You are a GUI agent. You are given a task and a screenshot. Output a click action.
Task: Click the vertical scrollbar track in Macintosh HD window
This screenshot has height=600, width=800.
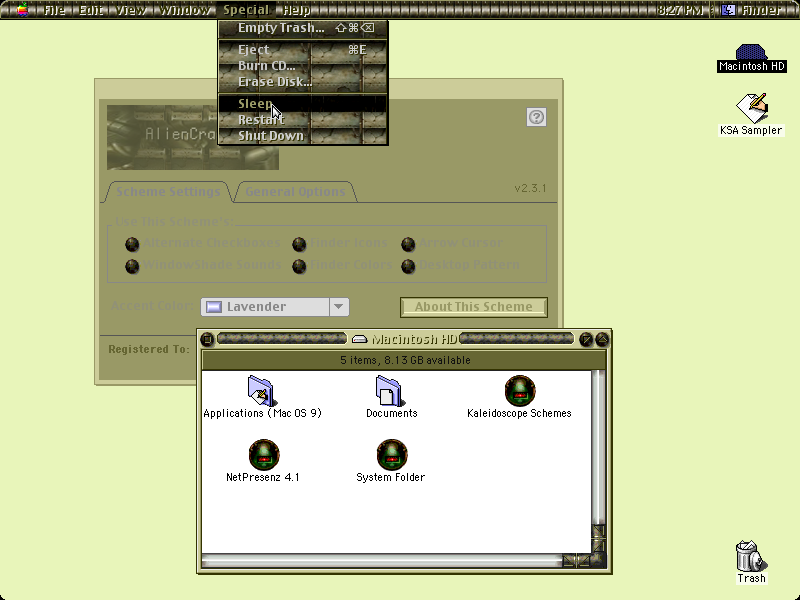click(598, 447)
